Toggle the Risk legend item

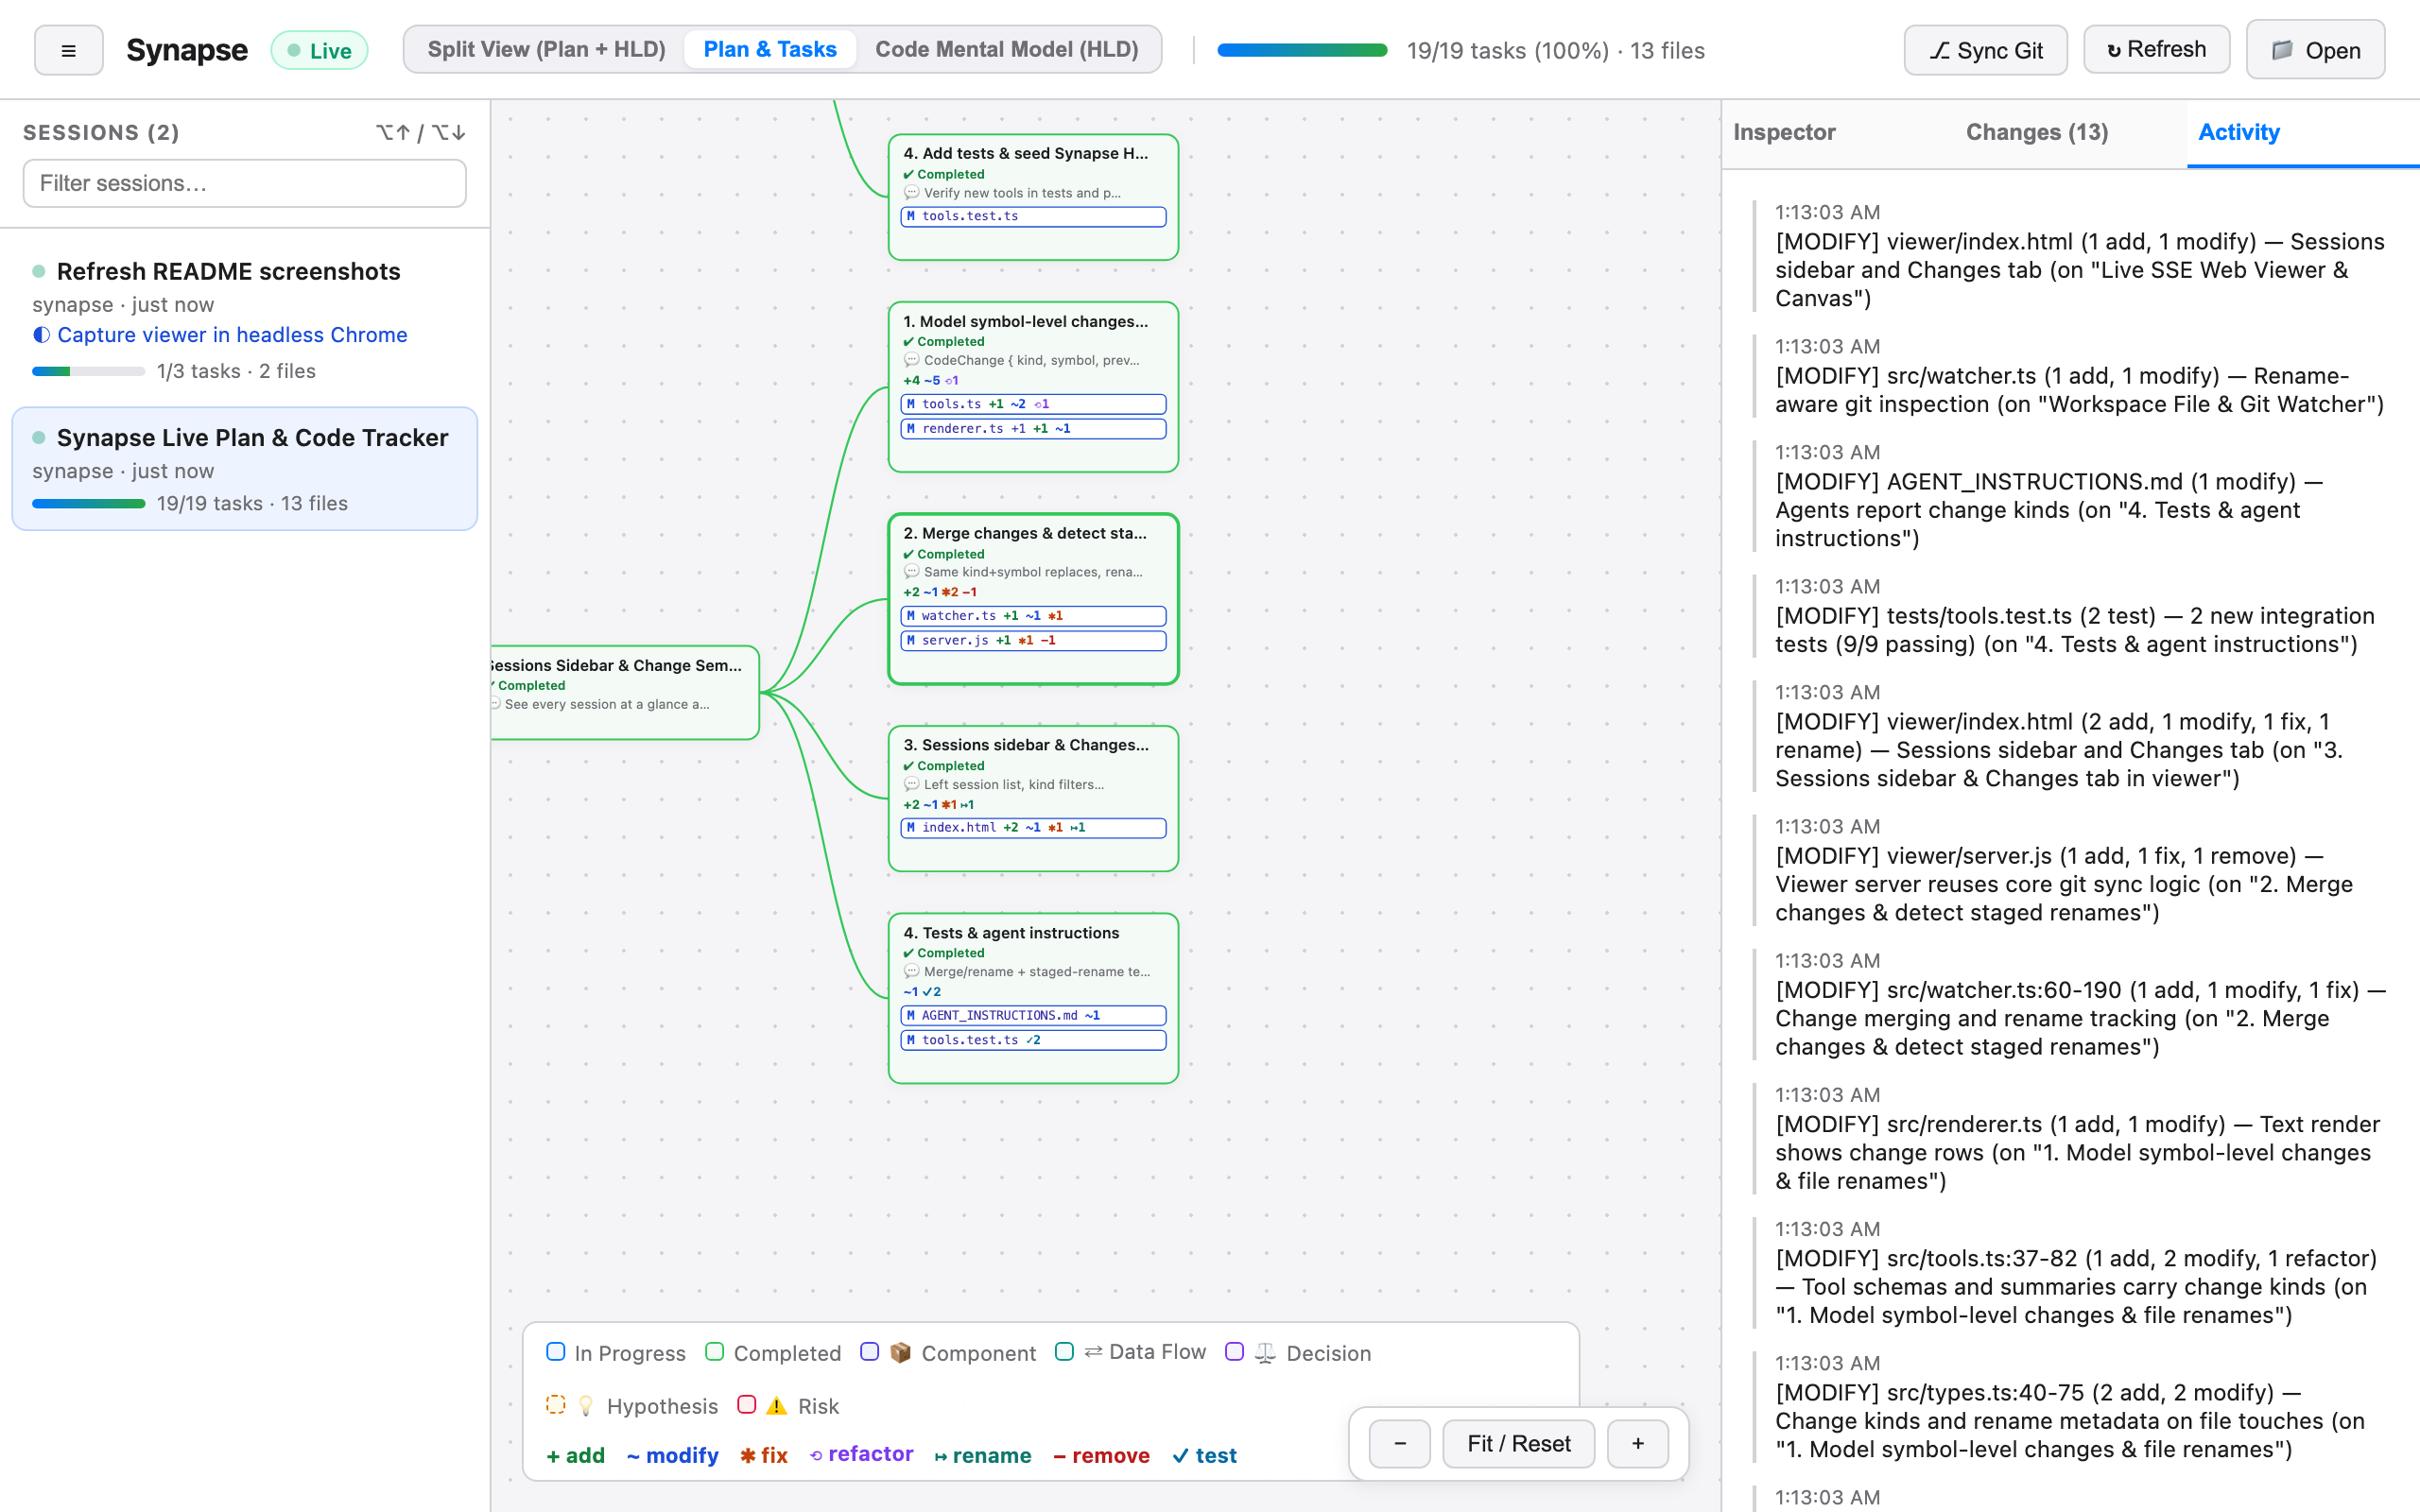(788, 1405)
